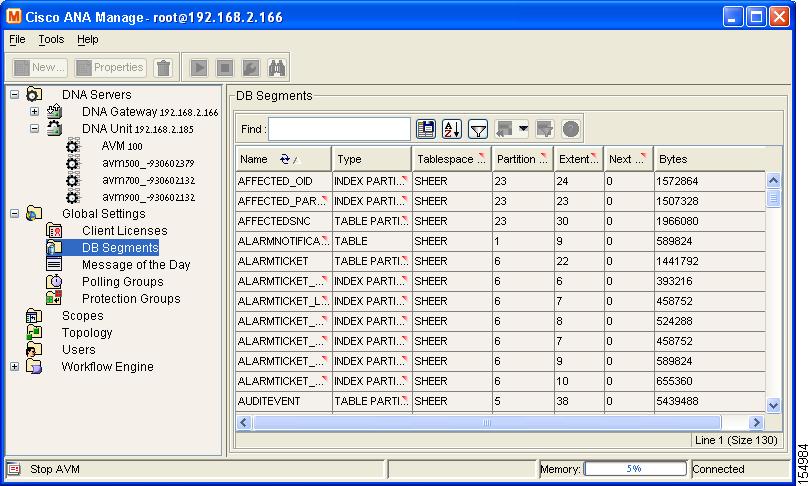
Task: Click the gear icon beside AVM 100
Action: (72, 146)
